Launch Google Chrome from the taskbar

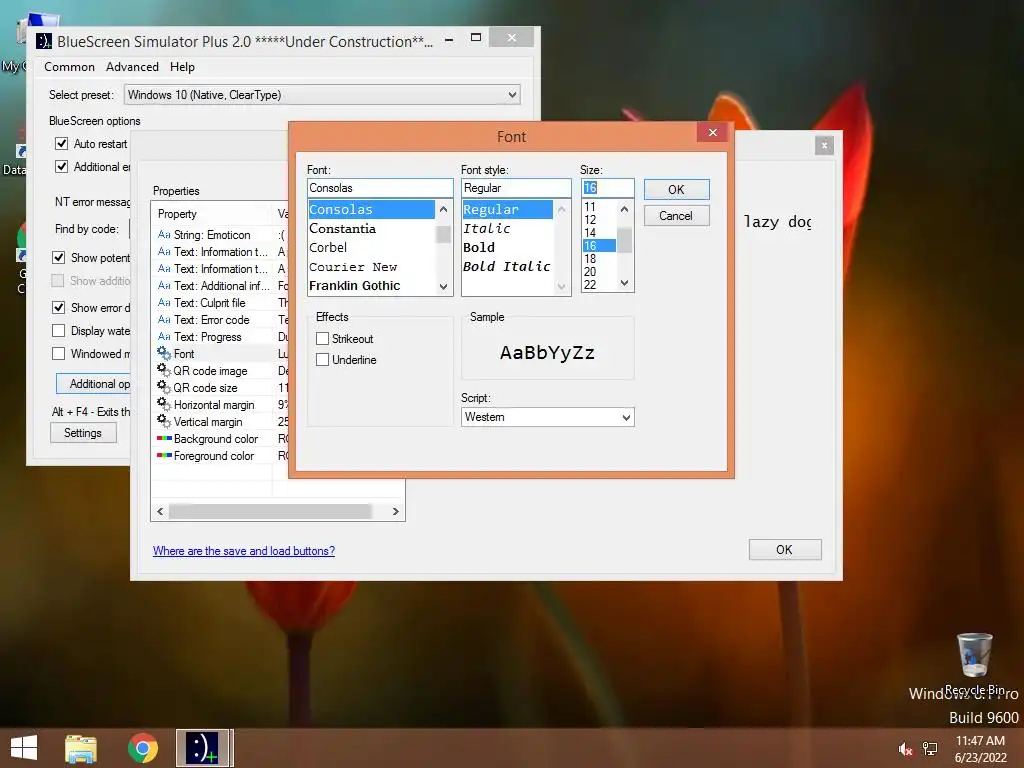coord(142,748)
